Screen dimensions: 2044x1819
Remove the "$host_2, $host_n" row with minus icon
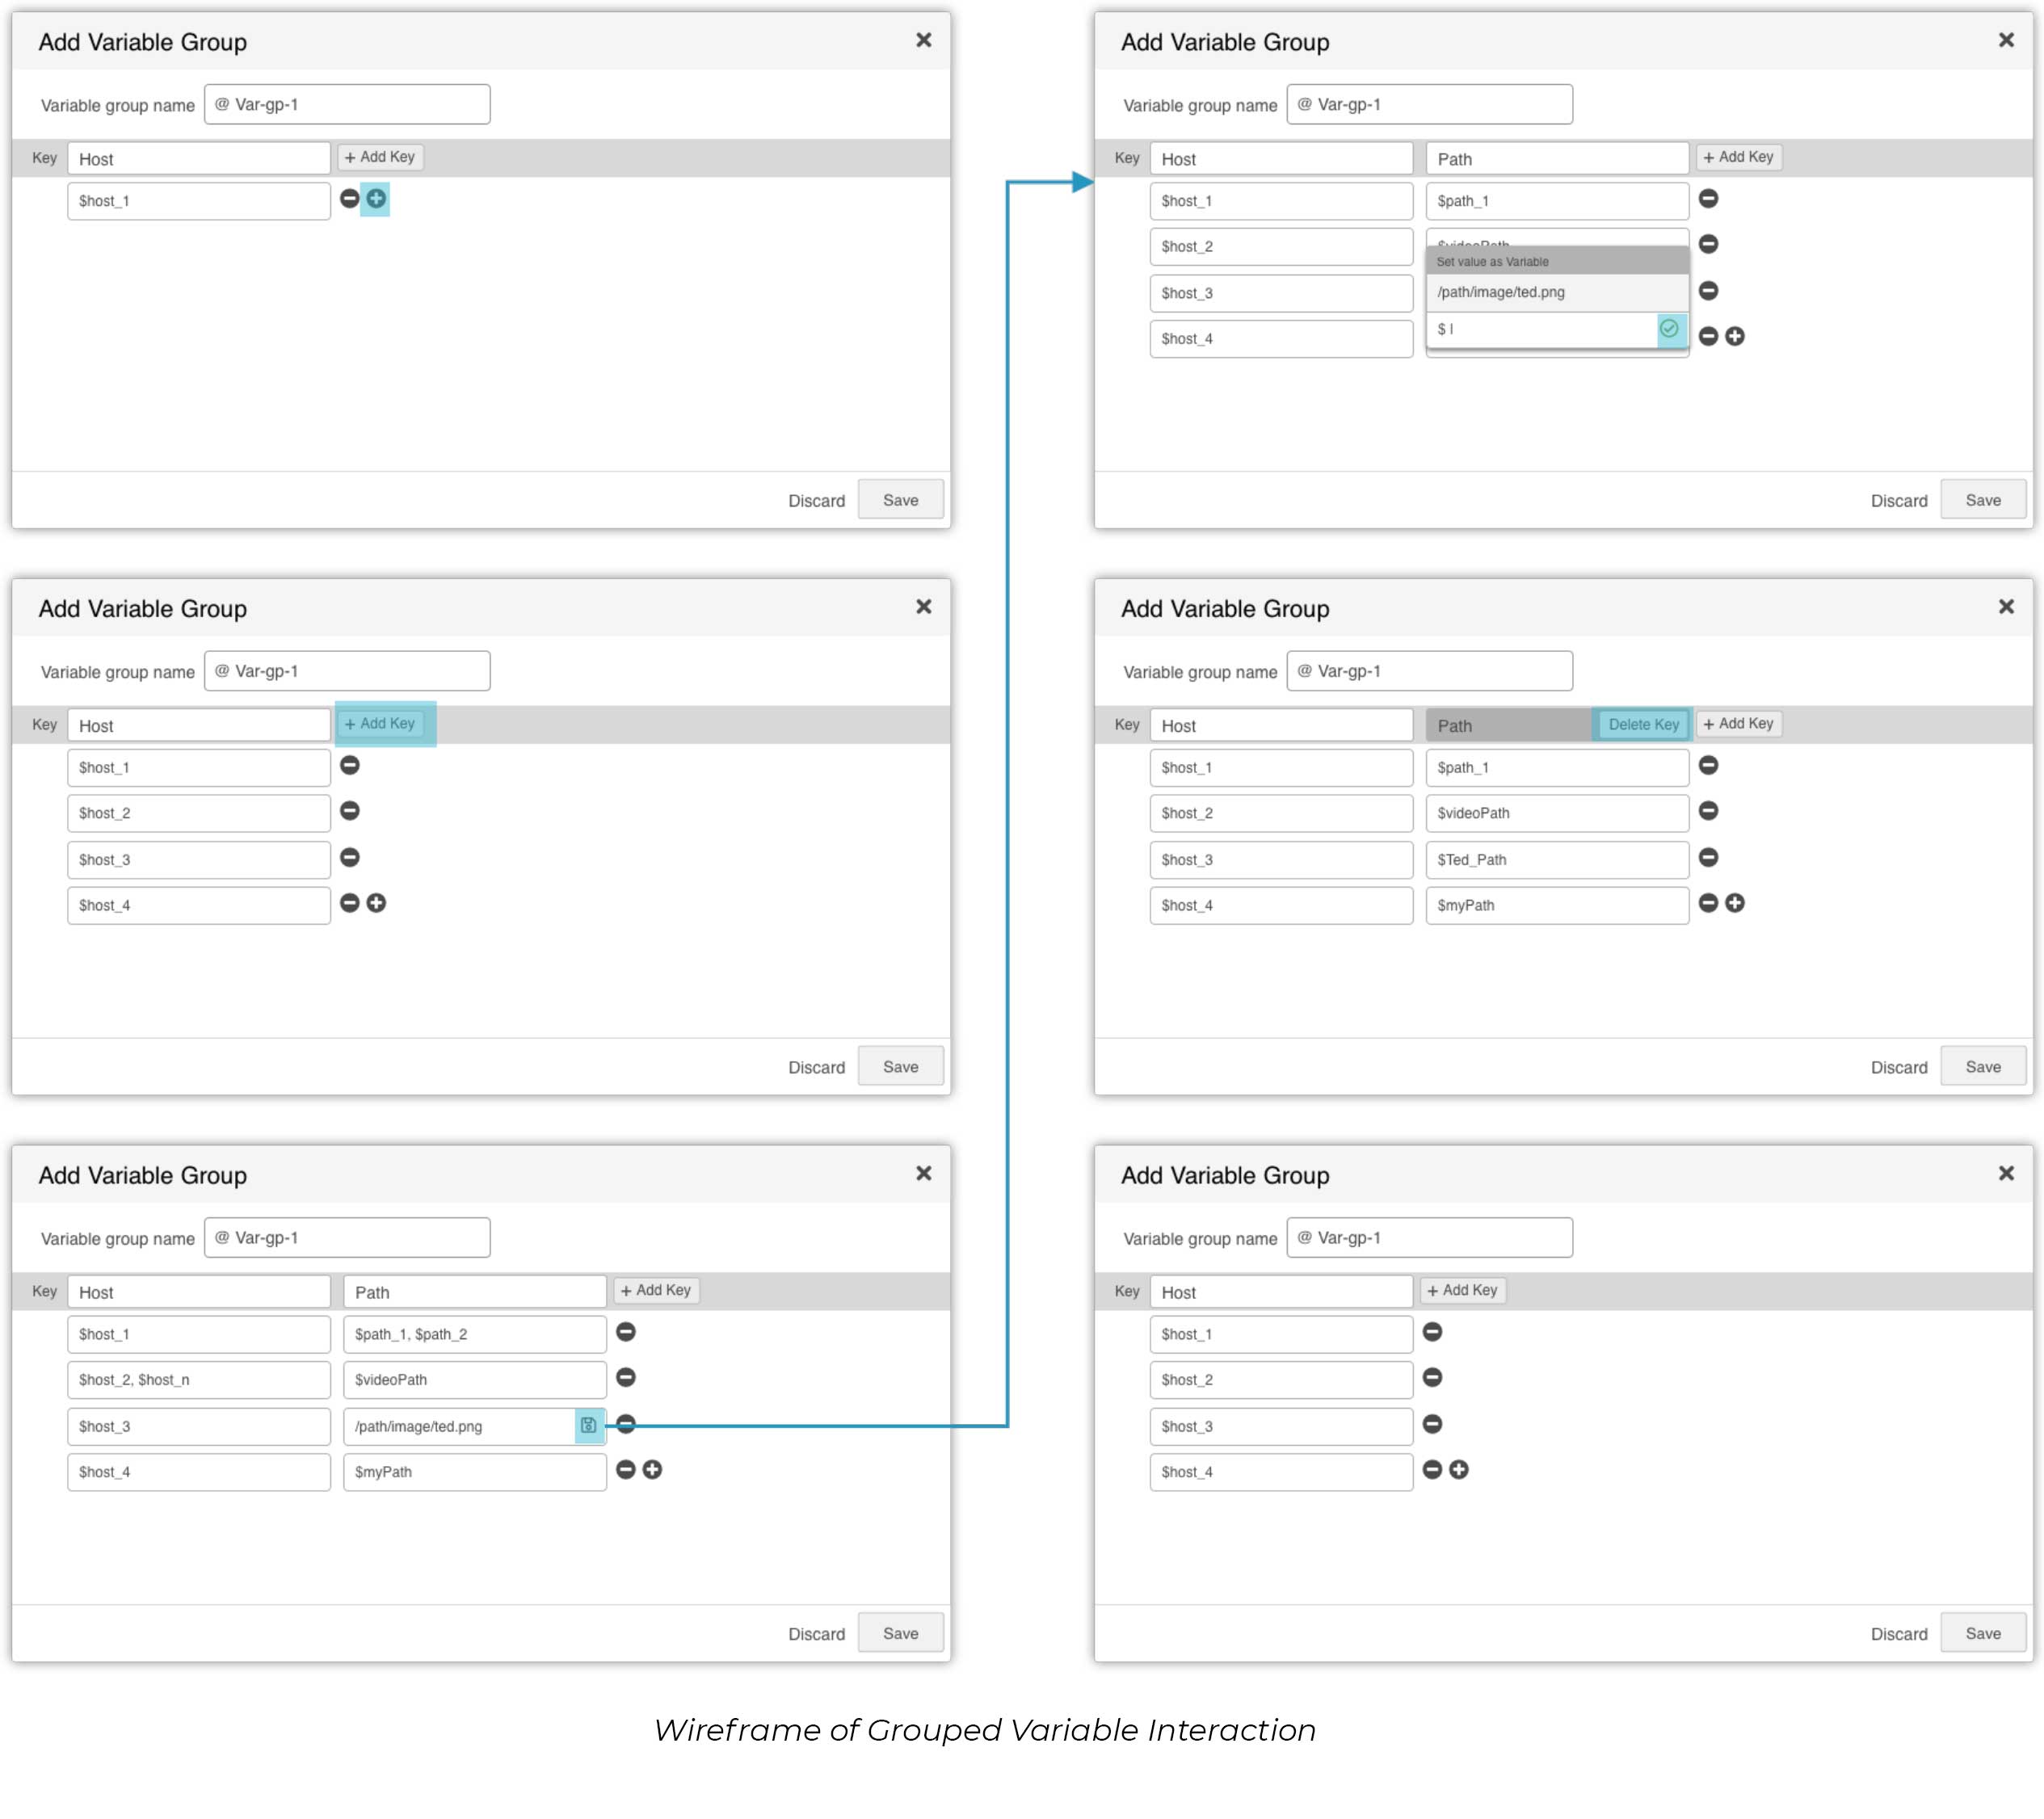click(626, 1378)
